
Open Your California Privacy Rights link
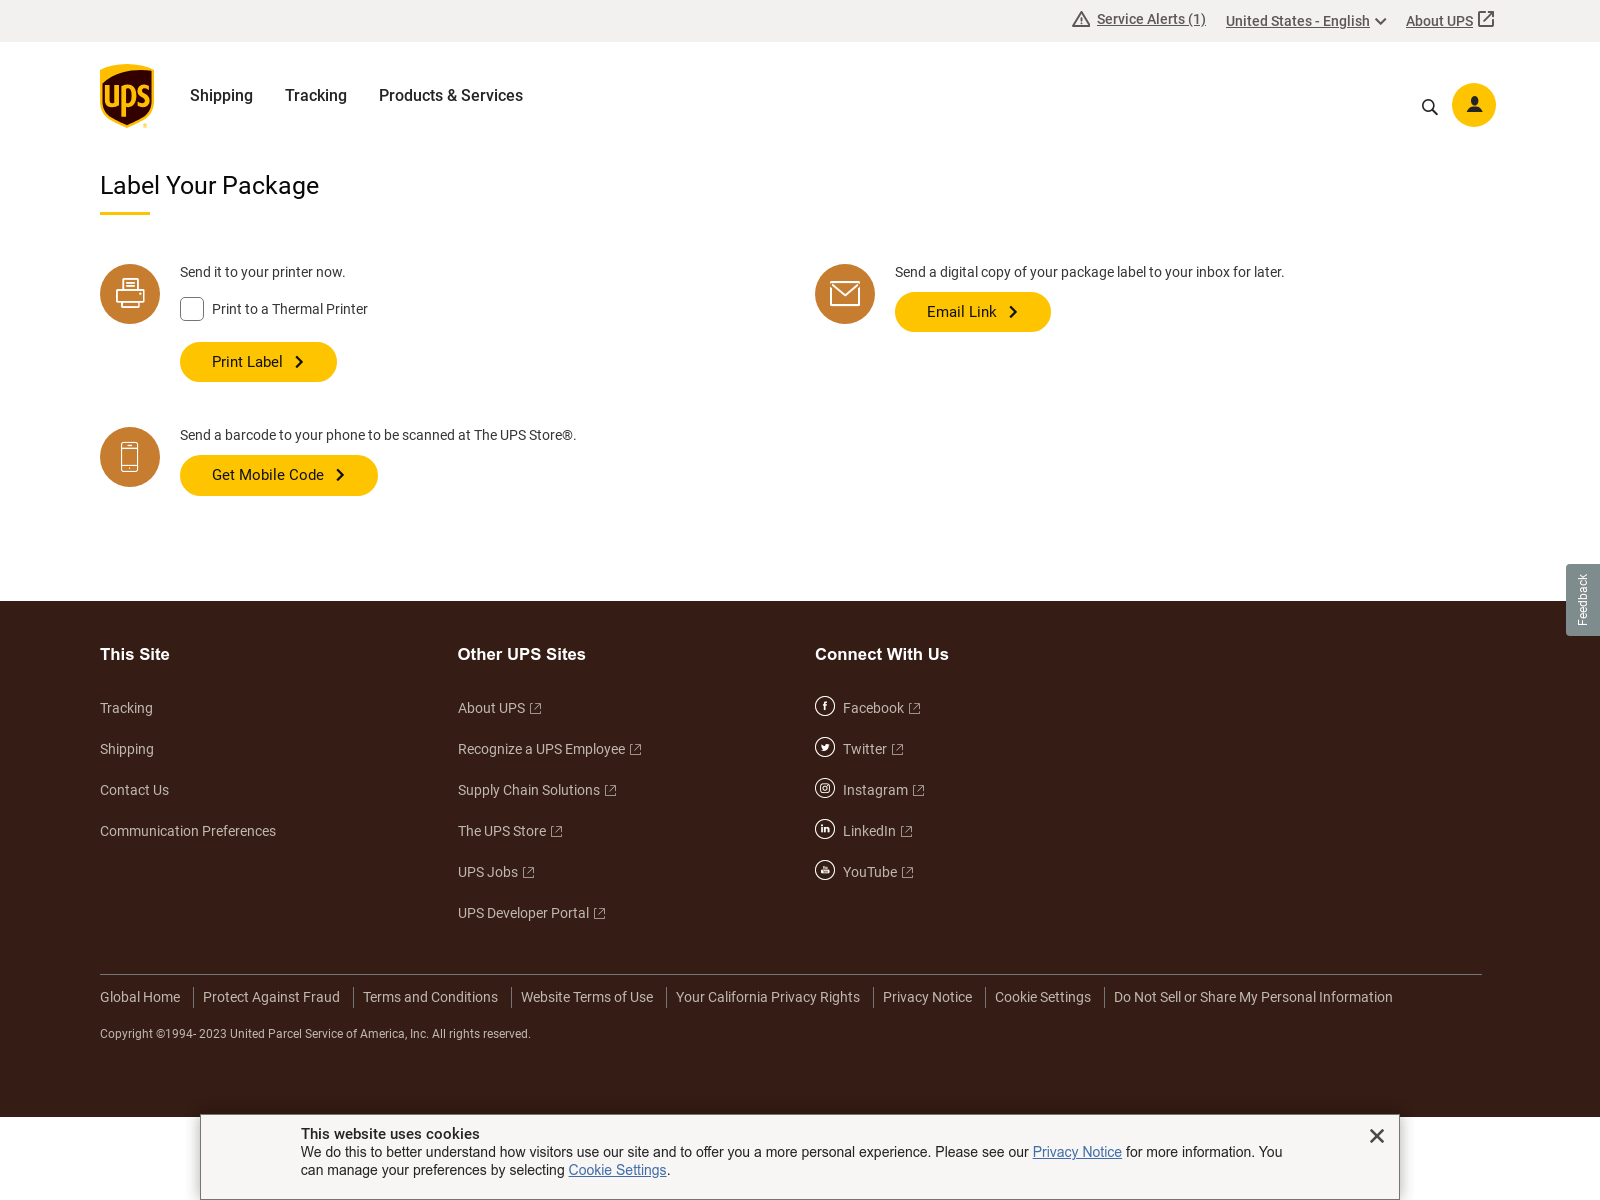tap(768, 997)
